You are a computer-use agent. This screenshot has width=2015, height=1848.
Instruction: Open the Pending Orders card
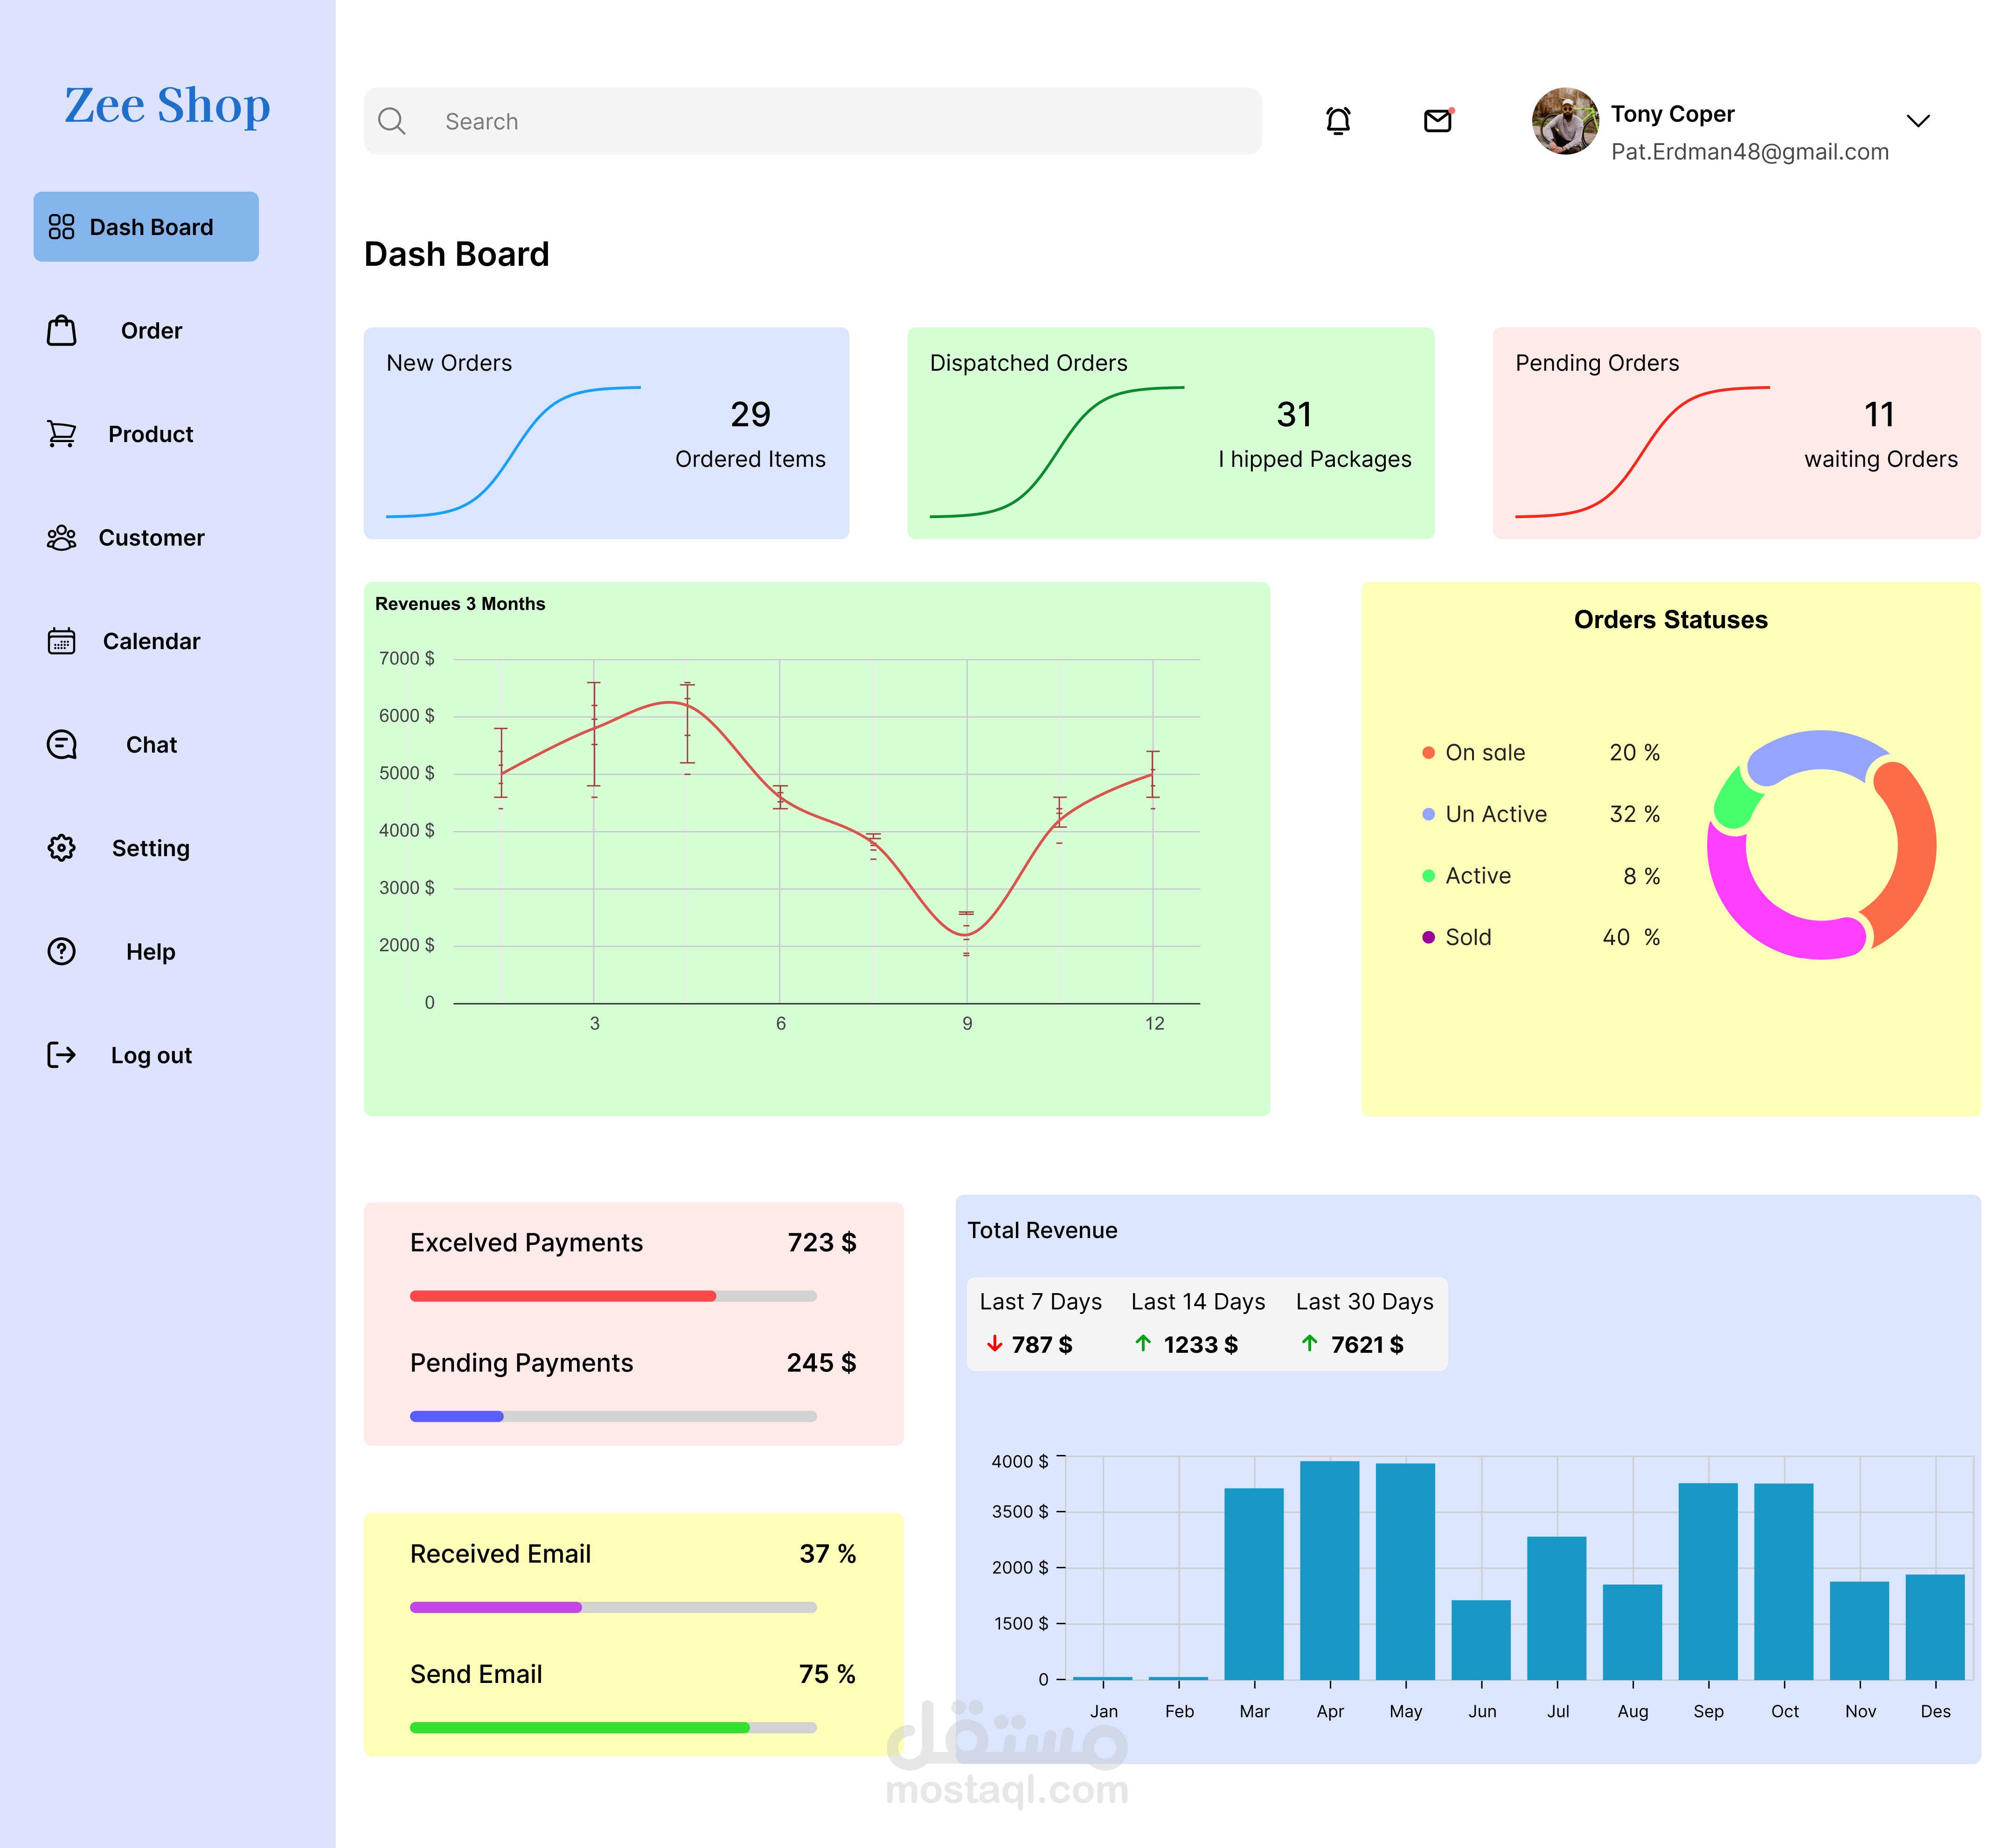(x=1736, y=433)
